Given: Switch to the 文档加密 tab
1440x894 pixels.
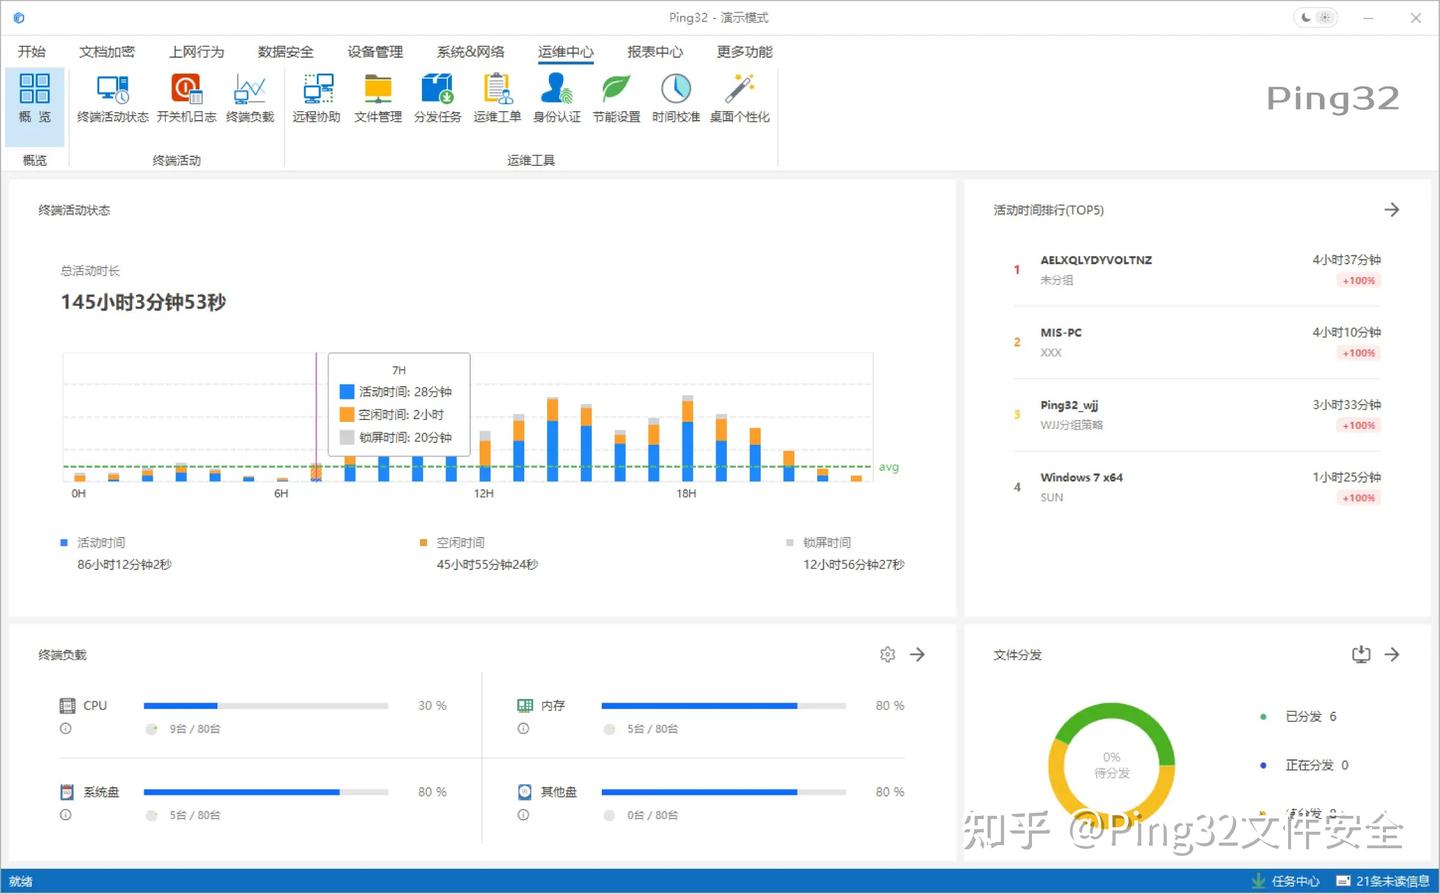Looking at the screenshot, I should point(107,52).
